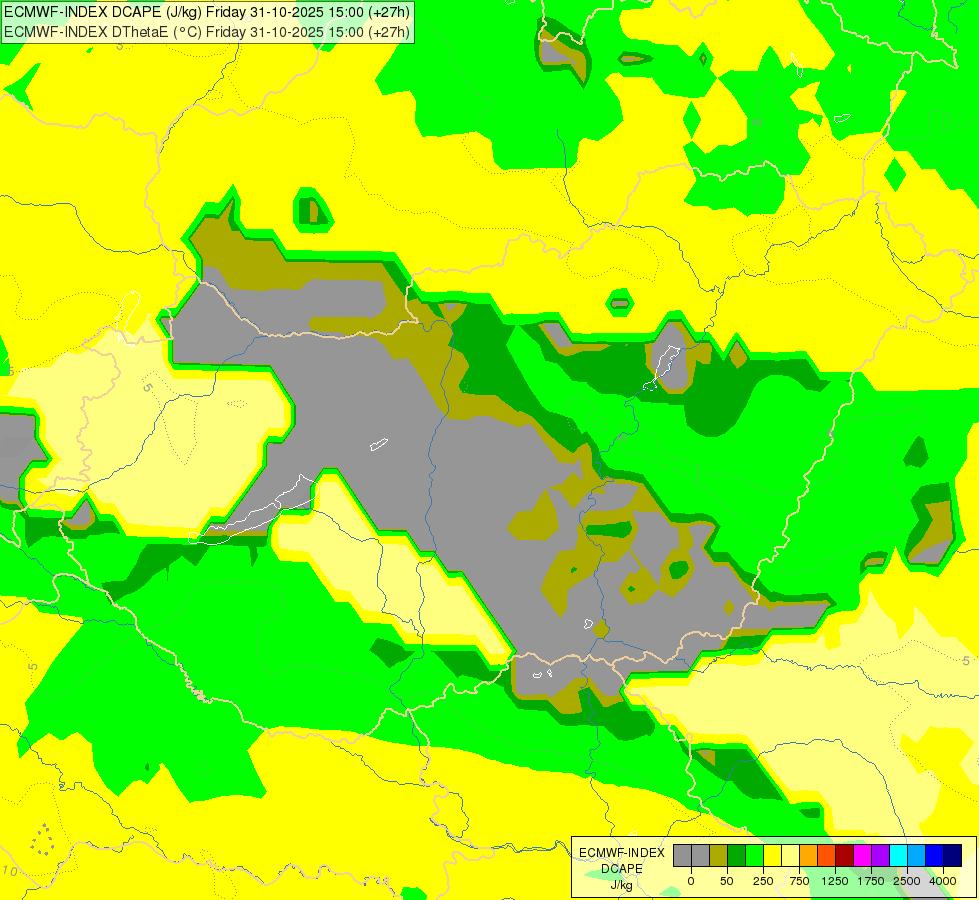Click the DCAPE title line at top
Viewport: 979px width, 900px height.
(207, 12)
